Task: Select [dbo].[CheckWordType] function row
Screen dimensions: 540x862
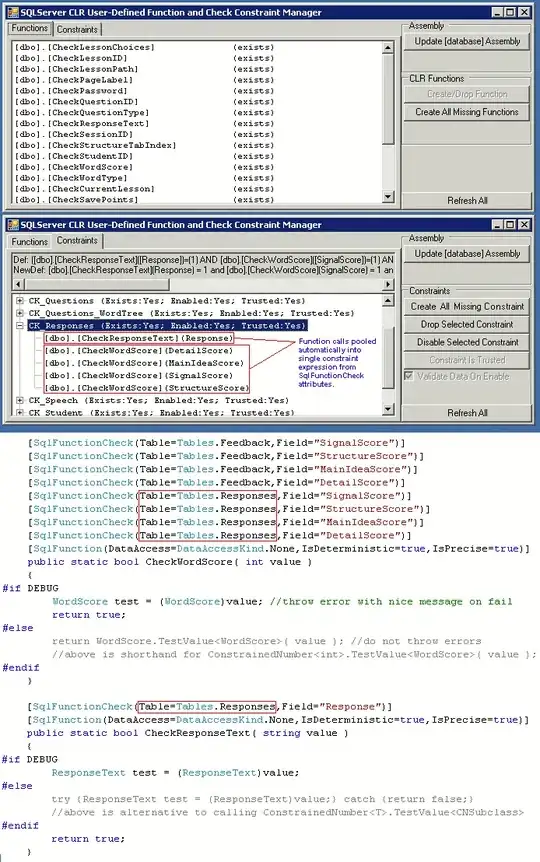Action: pyautogui.click(x=144, y=178)
